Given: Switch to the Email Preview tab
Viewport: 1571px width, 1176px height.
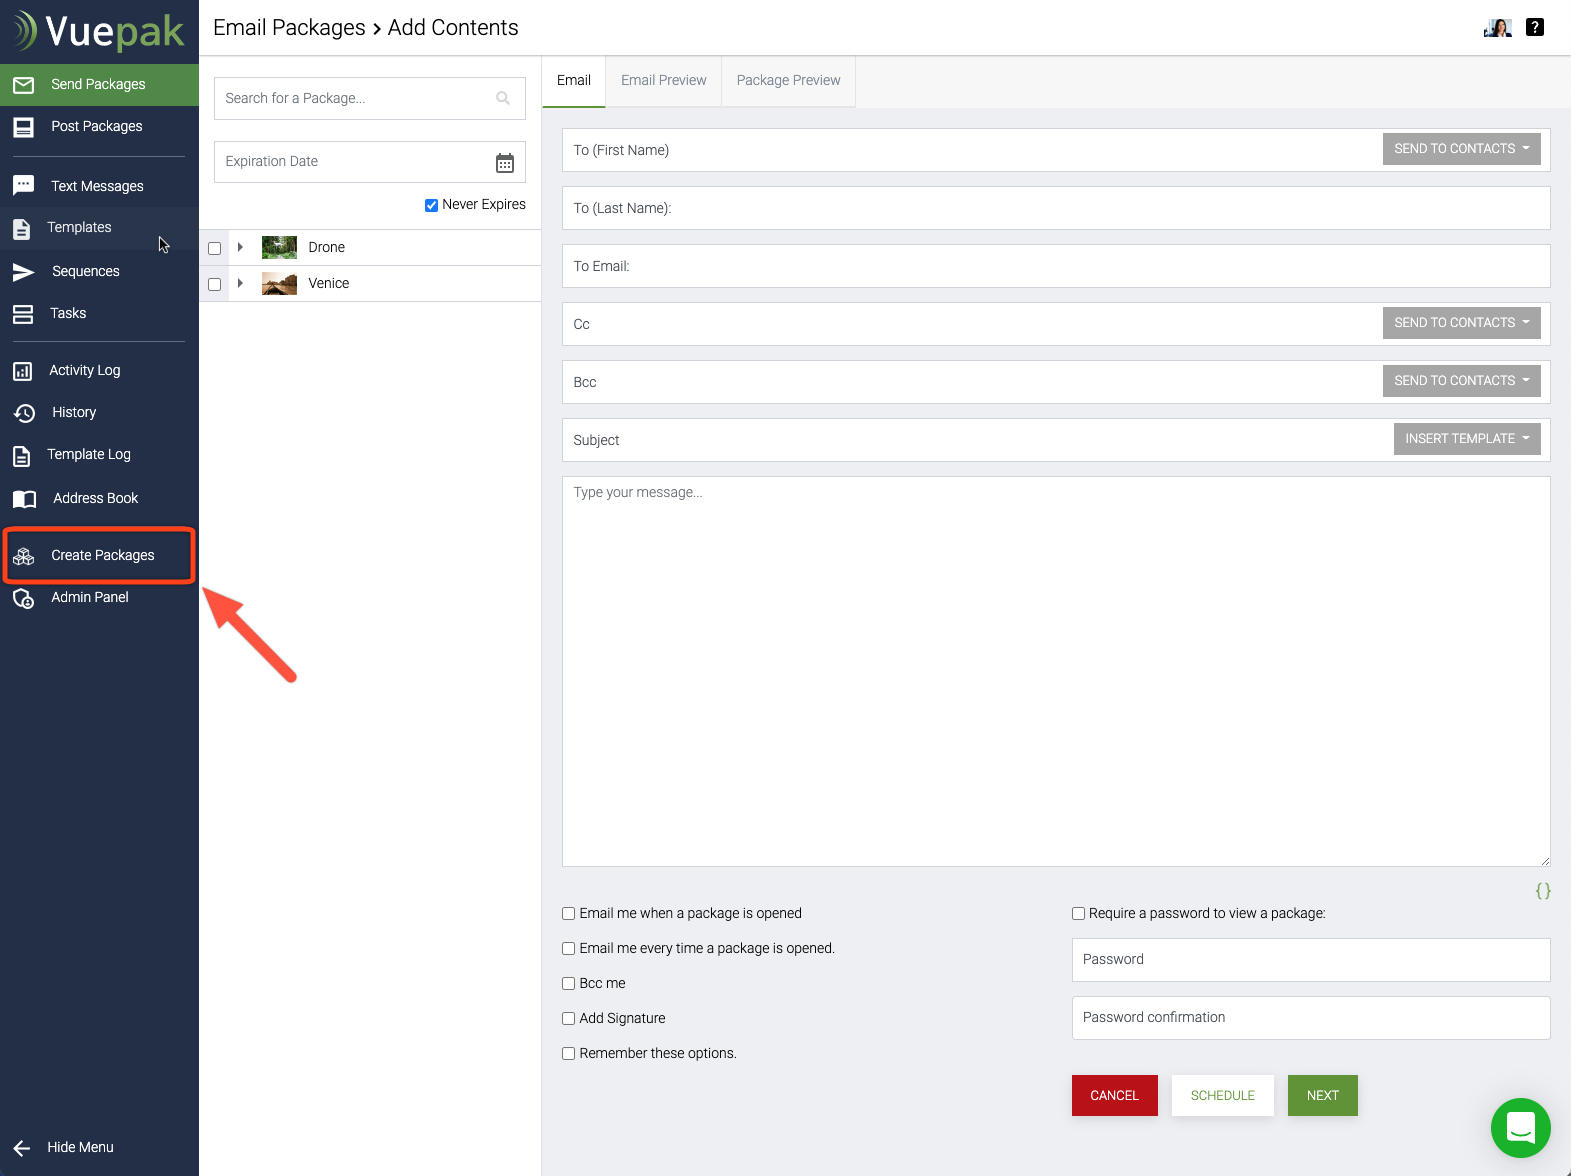Looking at the screenshot, I should 663,80.
